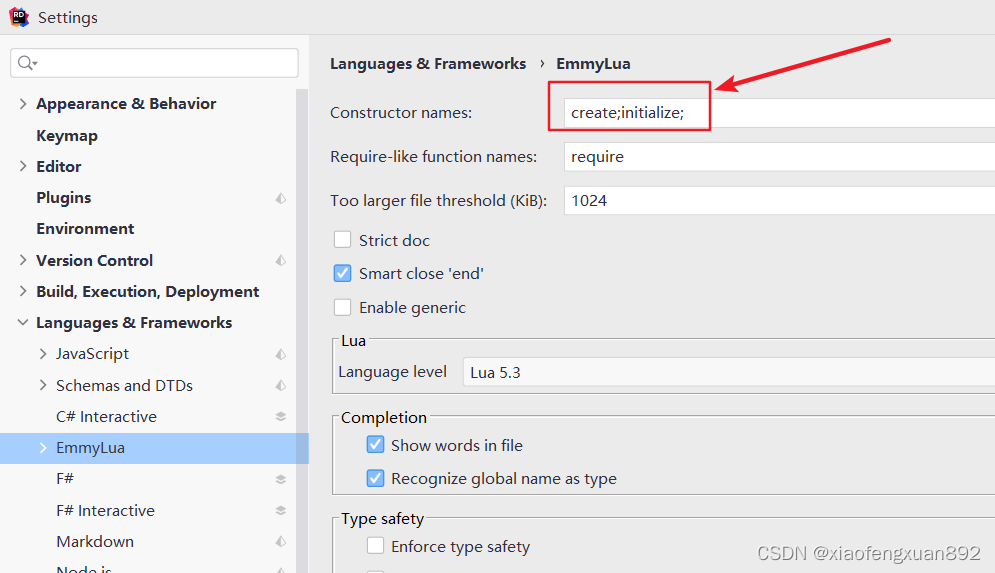Viewport: 995px width, 573px height.
Task: Expand the Editor settings node
Action: click(23, 166)
